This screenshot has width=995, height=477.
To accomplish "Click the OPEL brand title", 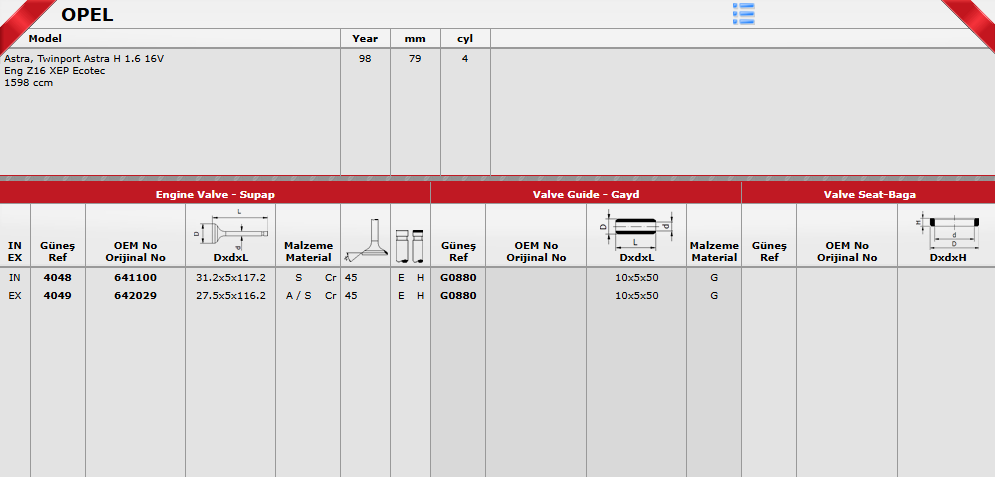I will click(87, 15).
